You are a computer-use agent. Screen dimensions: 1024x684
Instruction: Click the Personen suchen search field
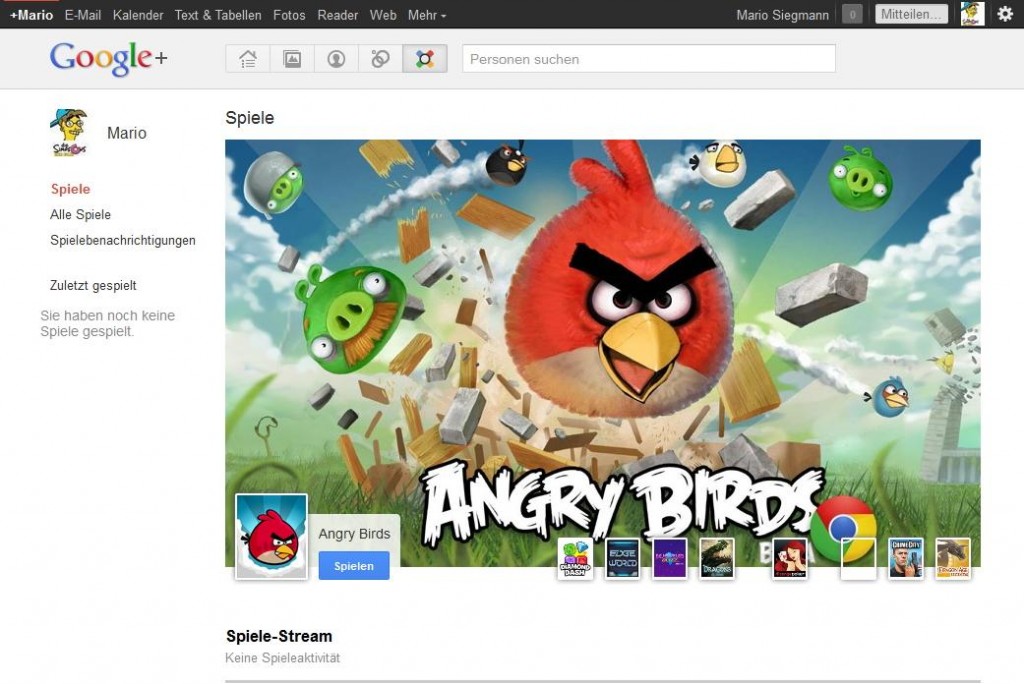pos(648,59)
